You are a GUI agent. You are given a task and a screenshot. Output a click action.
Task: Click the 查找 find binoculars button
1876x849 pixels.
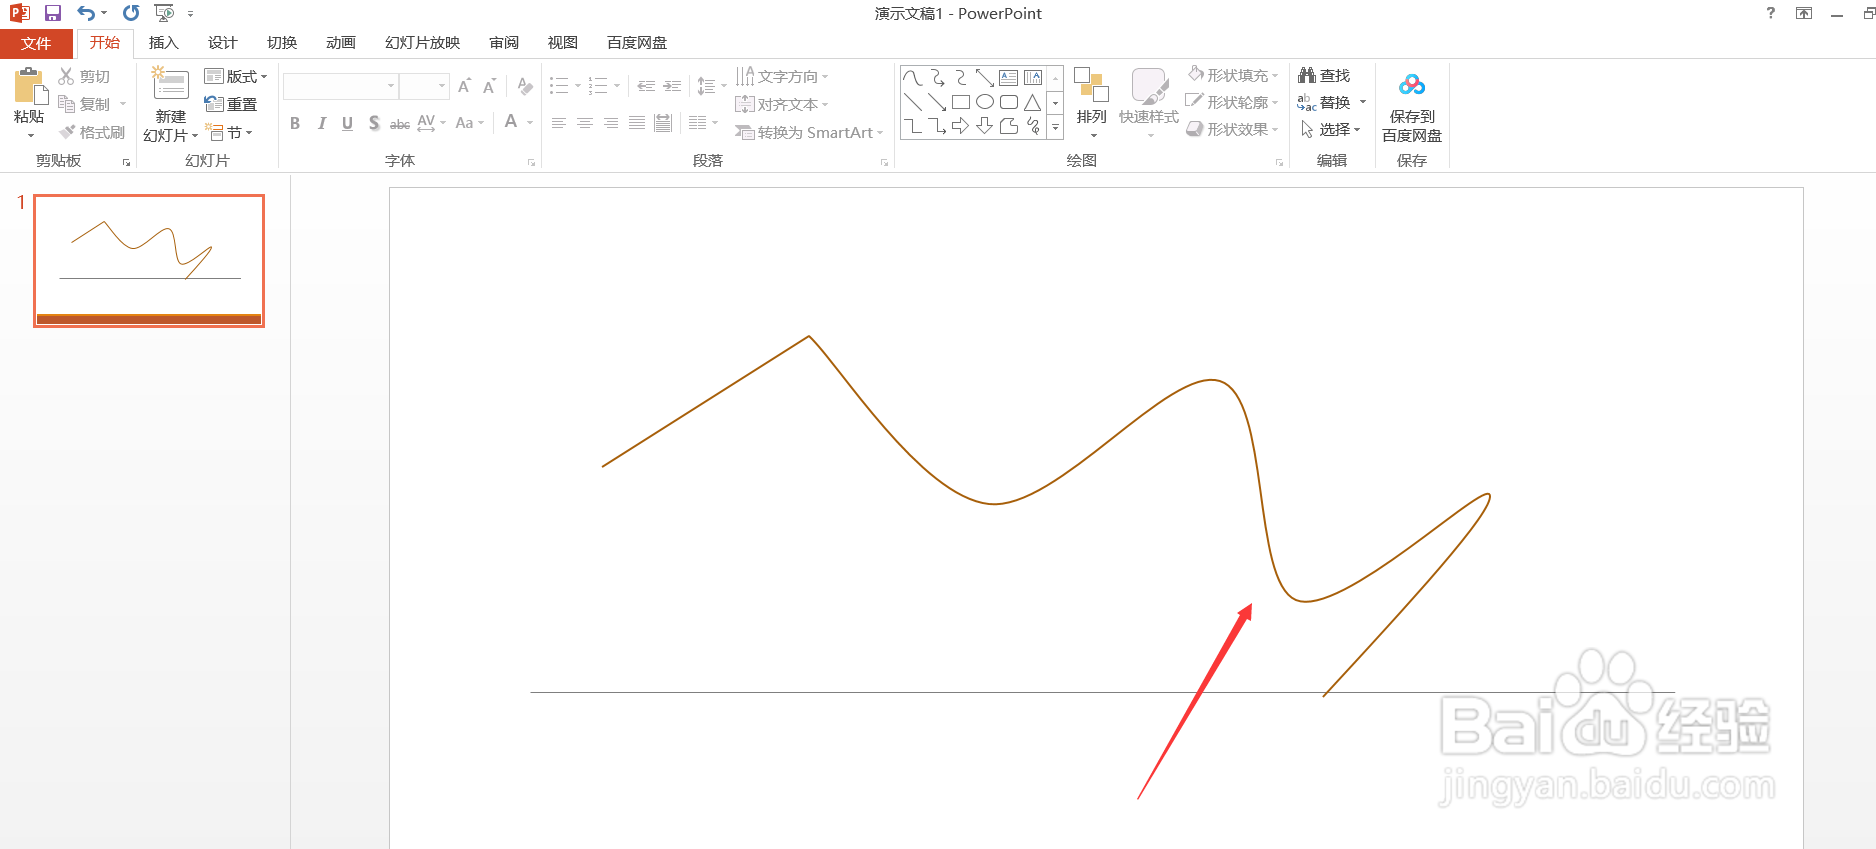[1324, 75]
